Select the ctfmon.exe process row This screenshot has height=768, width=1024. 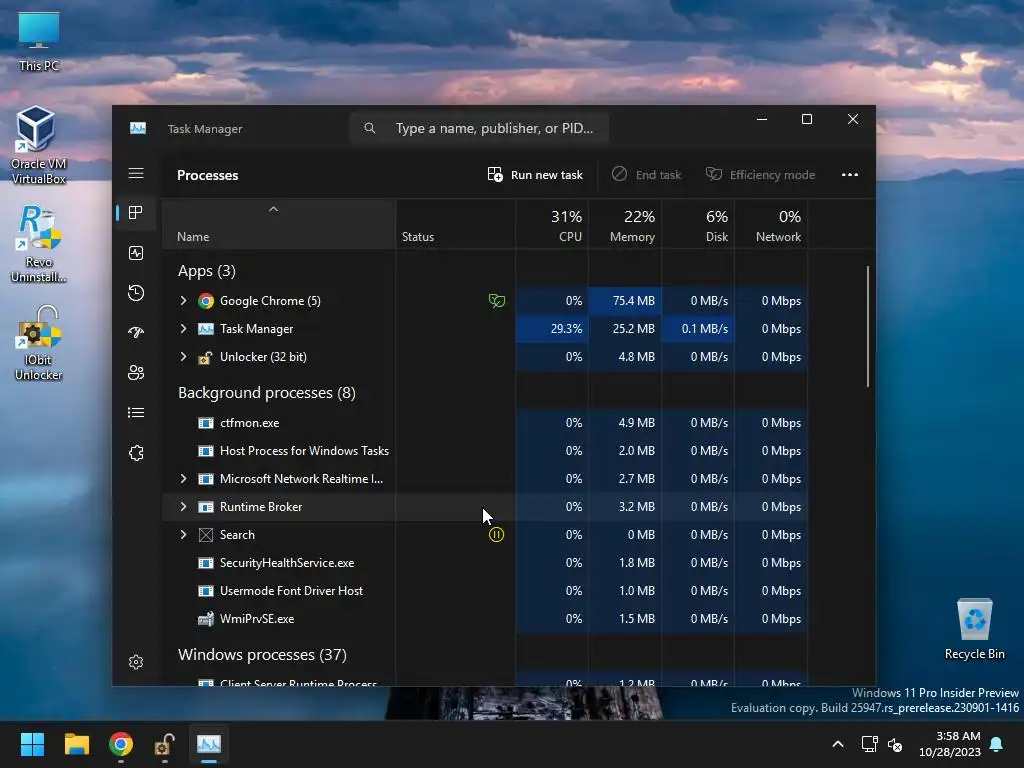[x=485, y=423]
